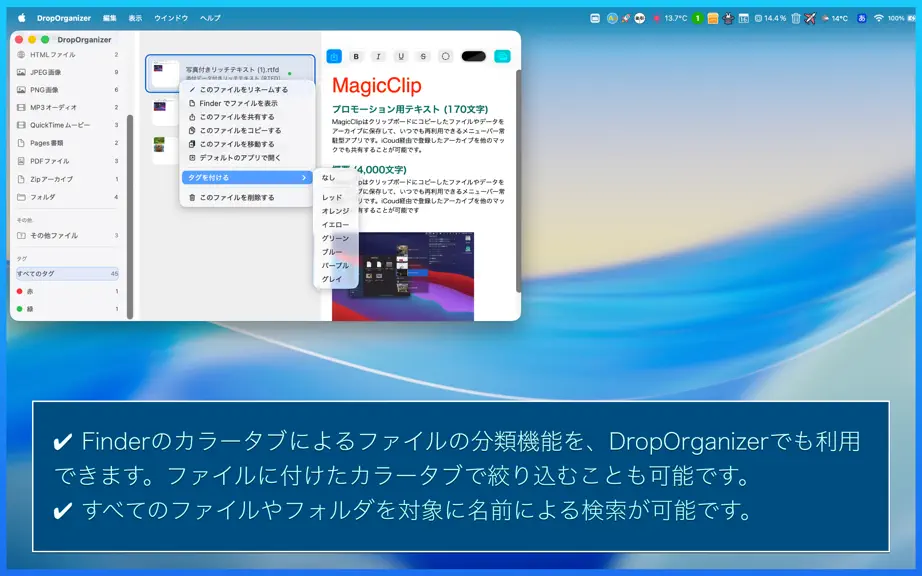This screenshot has height=576, width=922.
Task: Select すべてのタグ filter in the sidebar
Action: (x=68, y=274)
